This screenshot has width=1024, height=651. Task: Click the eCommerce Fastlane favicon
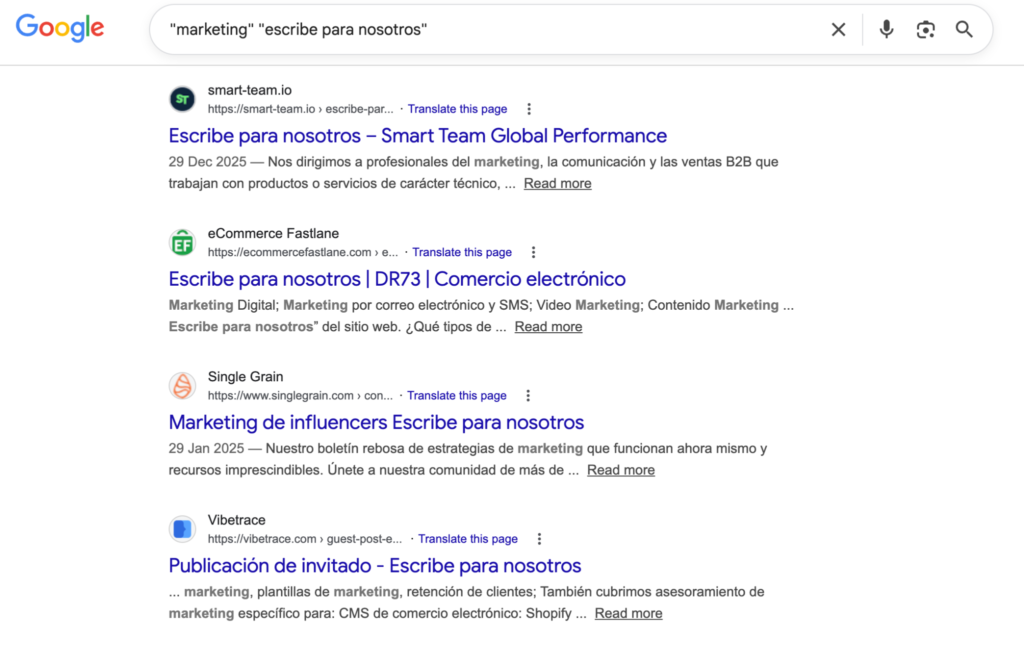tap(182, 242)
